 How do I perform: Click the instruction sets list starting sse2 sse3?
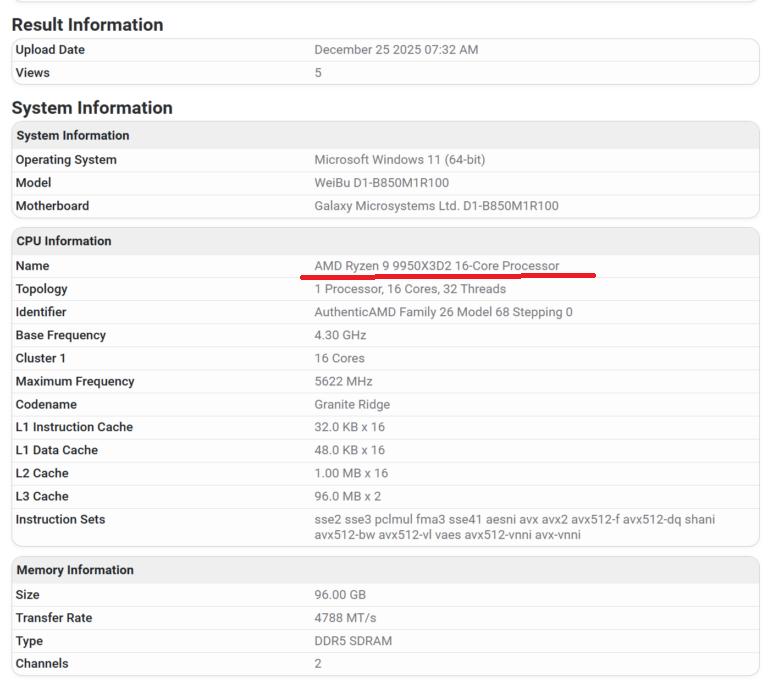[x=515, y=527]
